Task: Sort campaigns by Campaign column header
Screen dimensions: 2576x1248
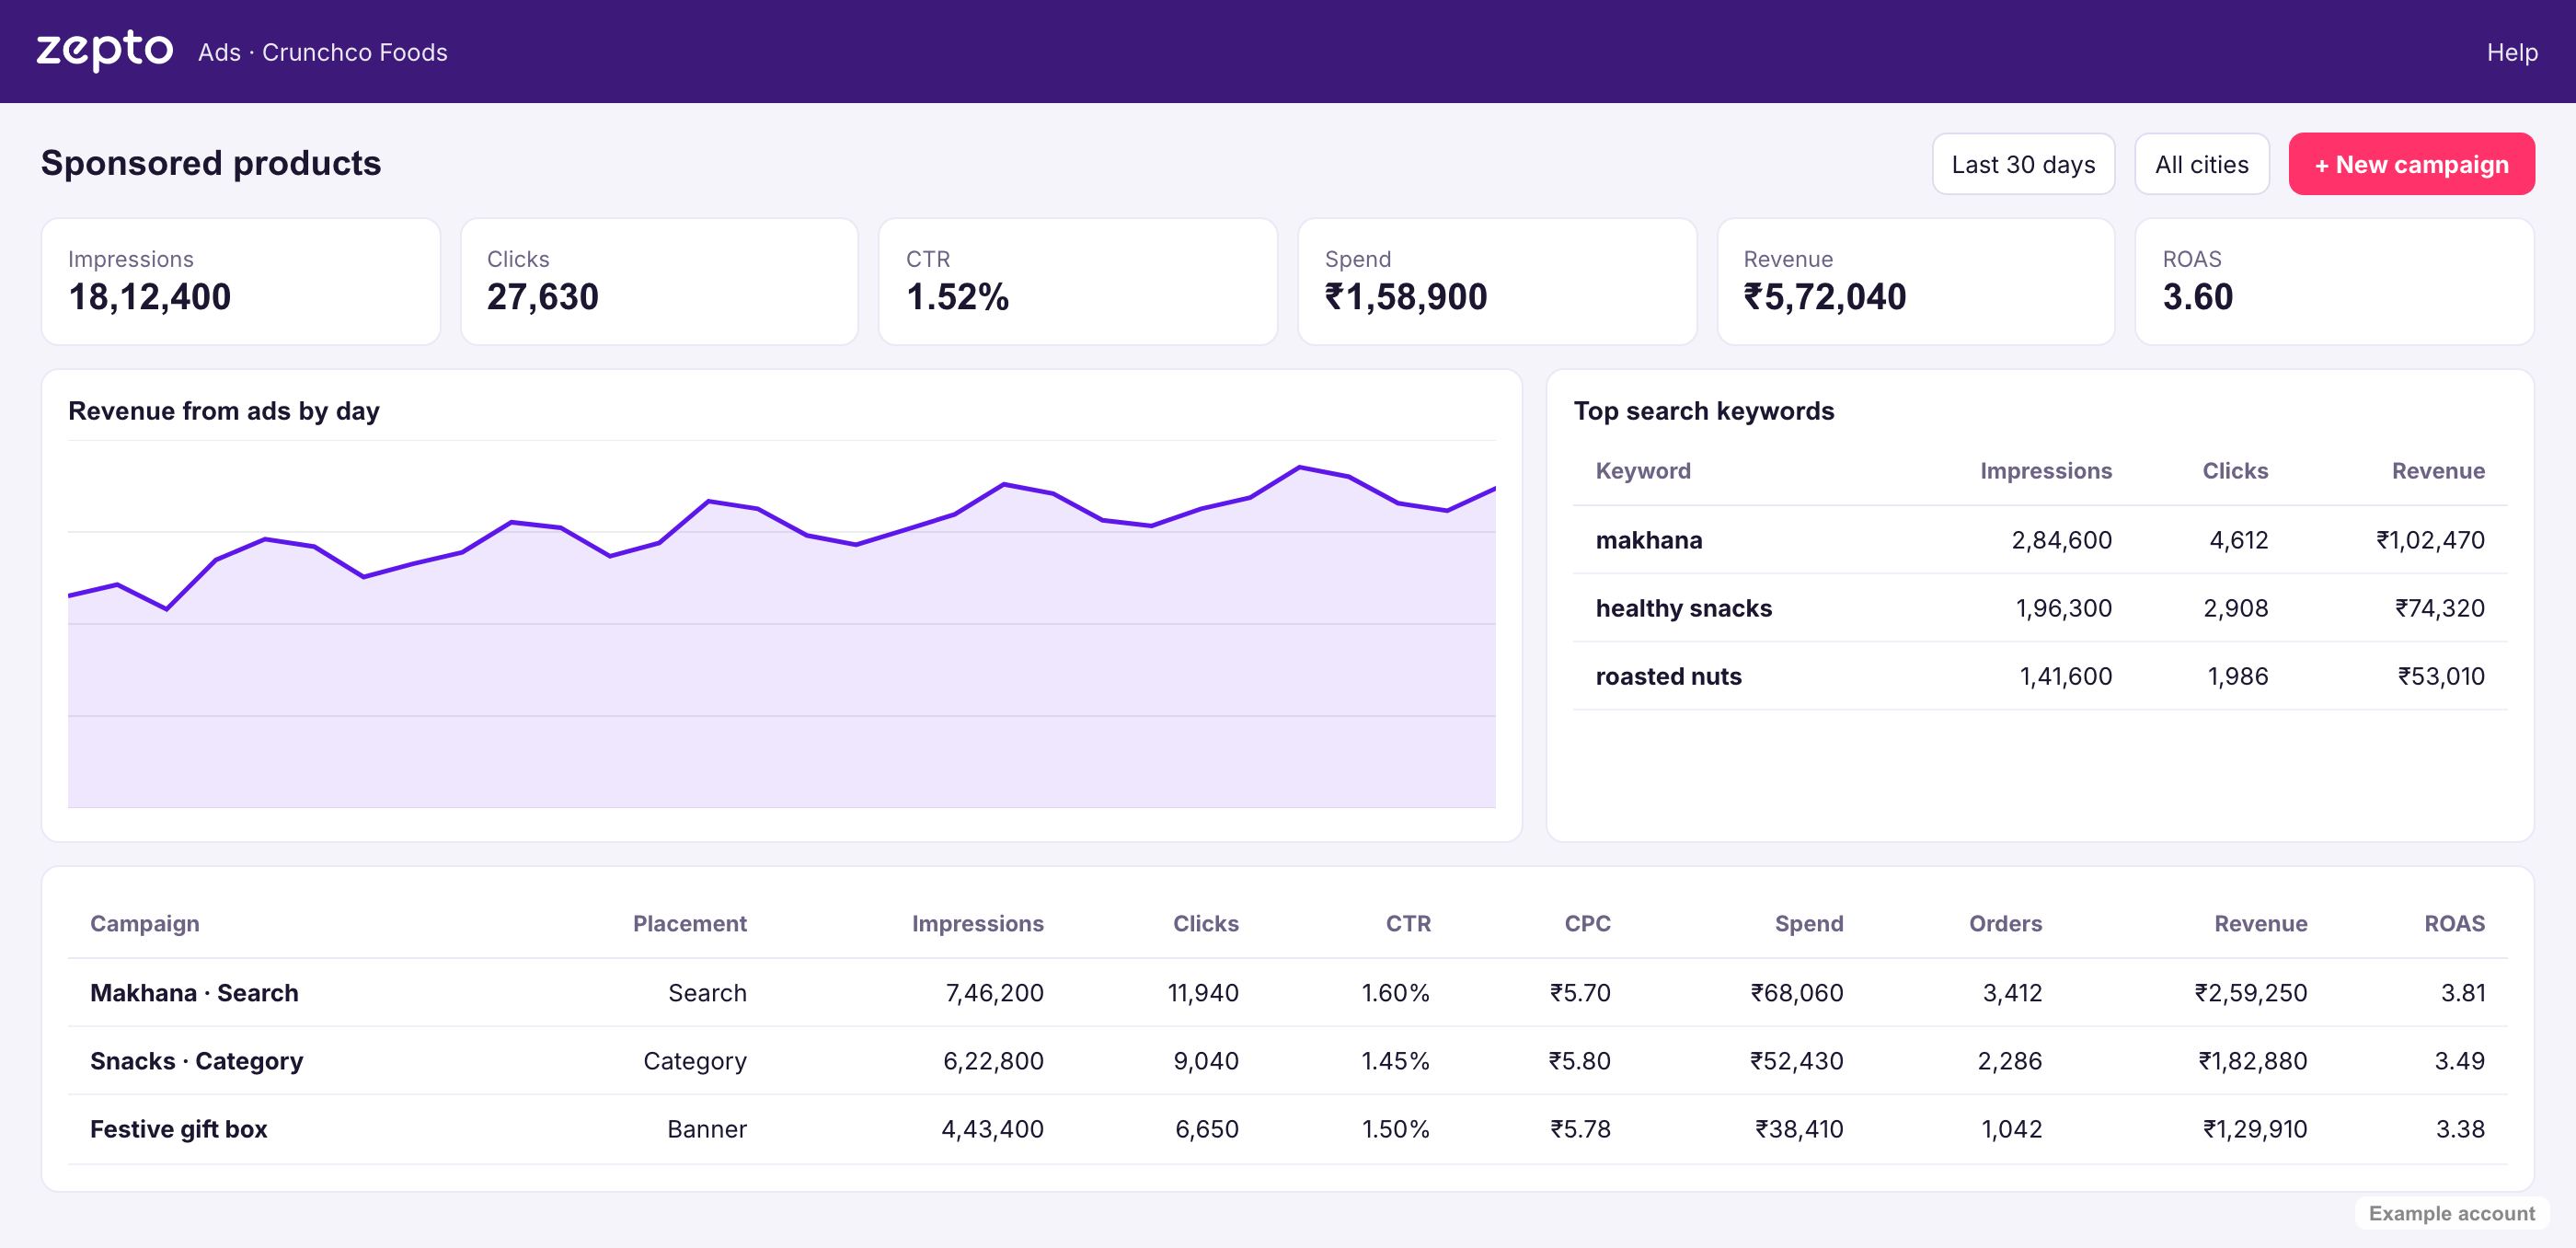Action: [x=145, y=924]
